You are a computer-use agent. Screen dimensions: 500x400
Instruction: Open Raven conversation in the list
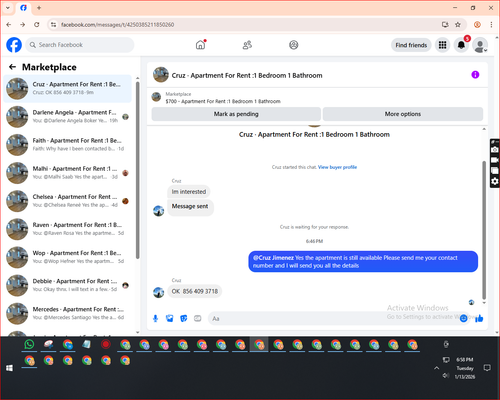[x=67, y=229]
